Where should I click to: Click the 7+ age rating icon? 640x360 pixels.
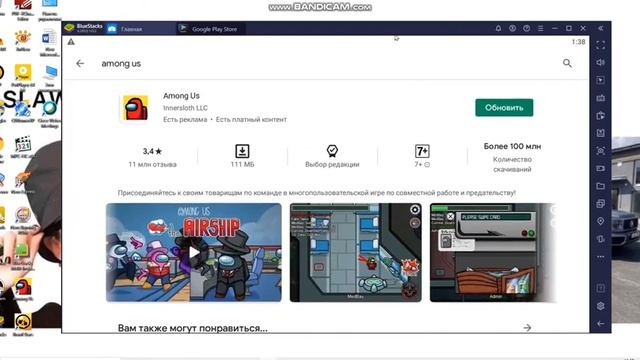point(422,151)
